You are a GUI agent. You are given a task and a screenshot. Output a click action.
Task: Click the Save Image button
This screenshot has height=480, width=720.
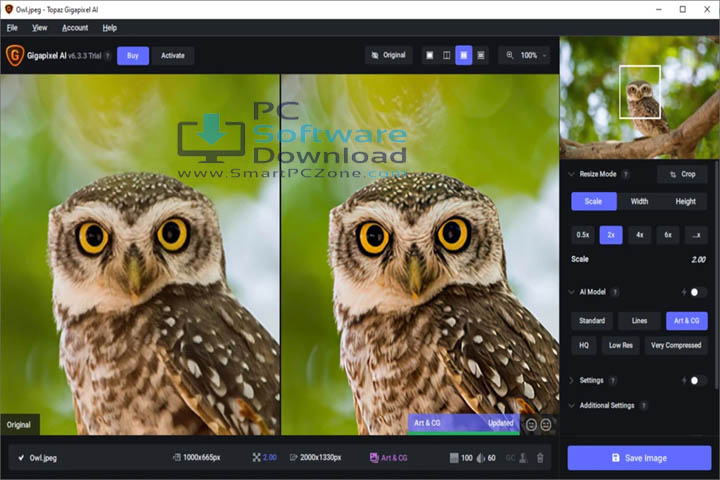coord(639,457)
